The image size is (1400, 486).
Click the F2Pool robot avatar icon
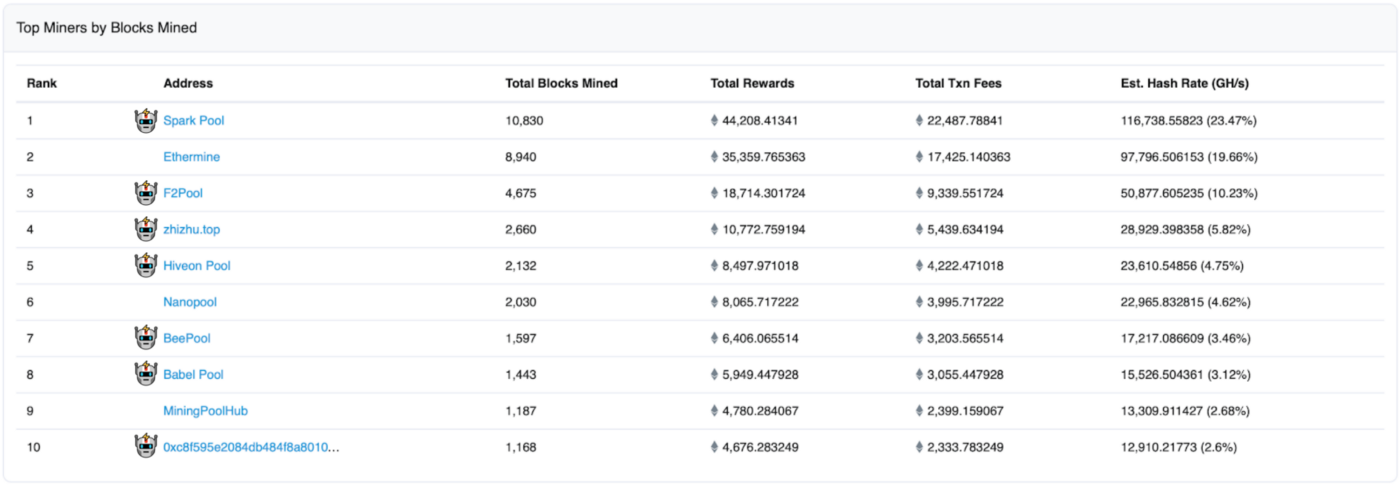[x=147, y=192]
